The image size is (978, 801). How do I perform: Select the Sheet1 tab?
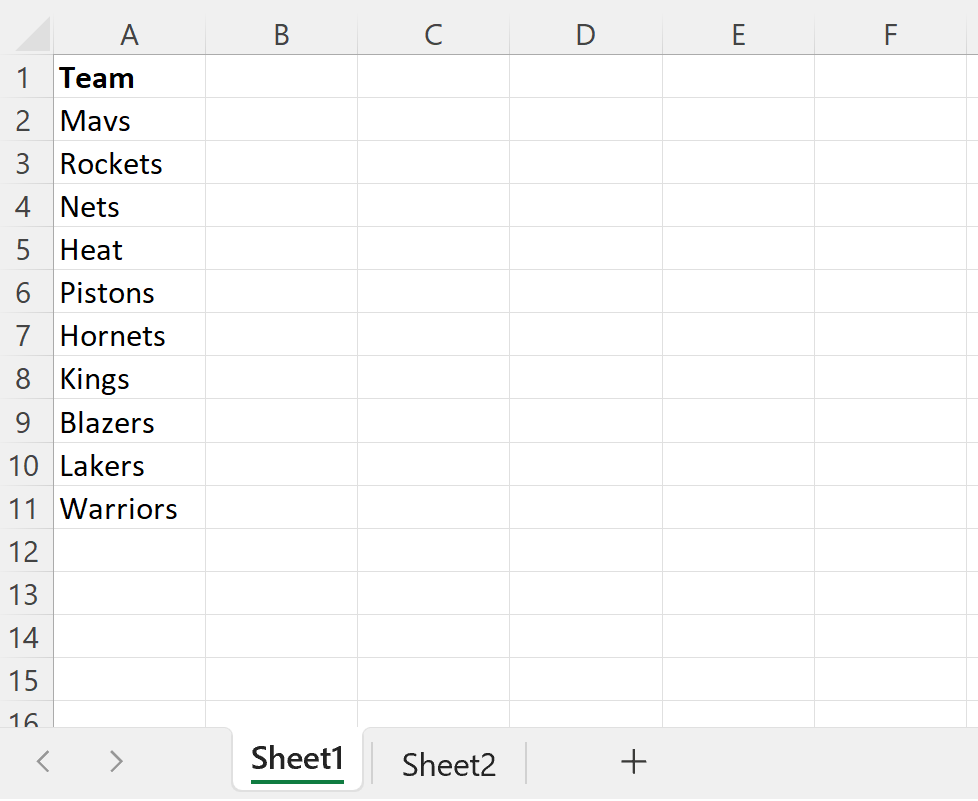click(x=297, y=760)
